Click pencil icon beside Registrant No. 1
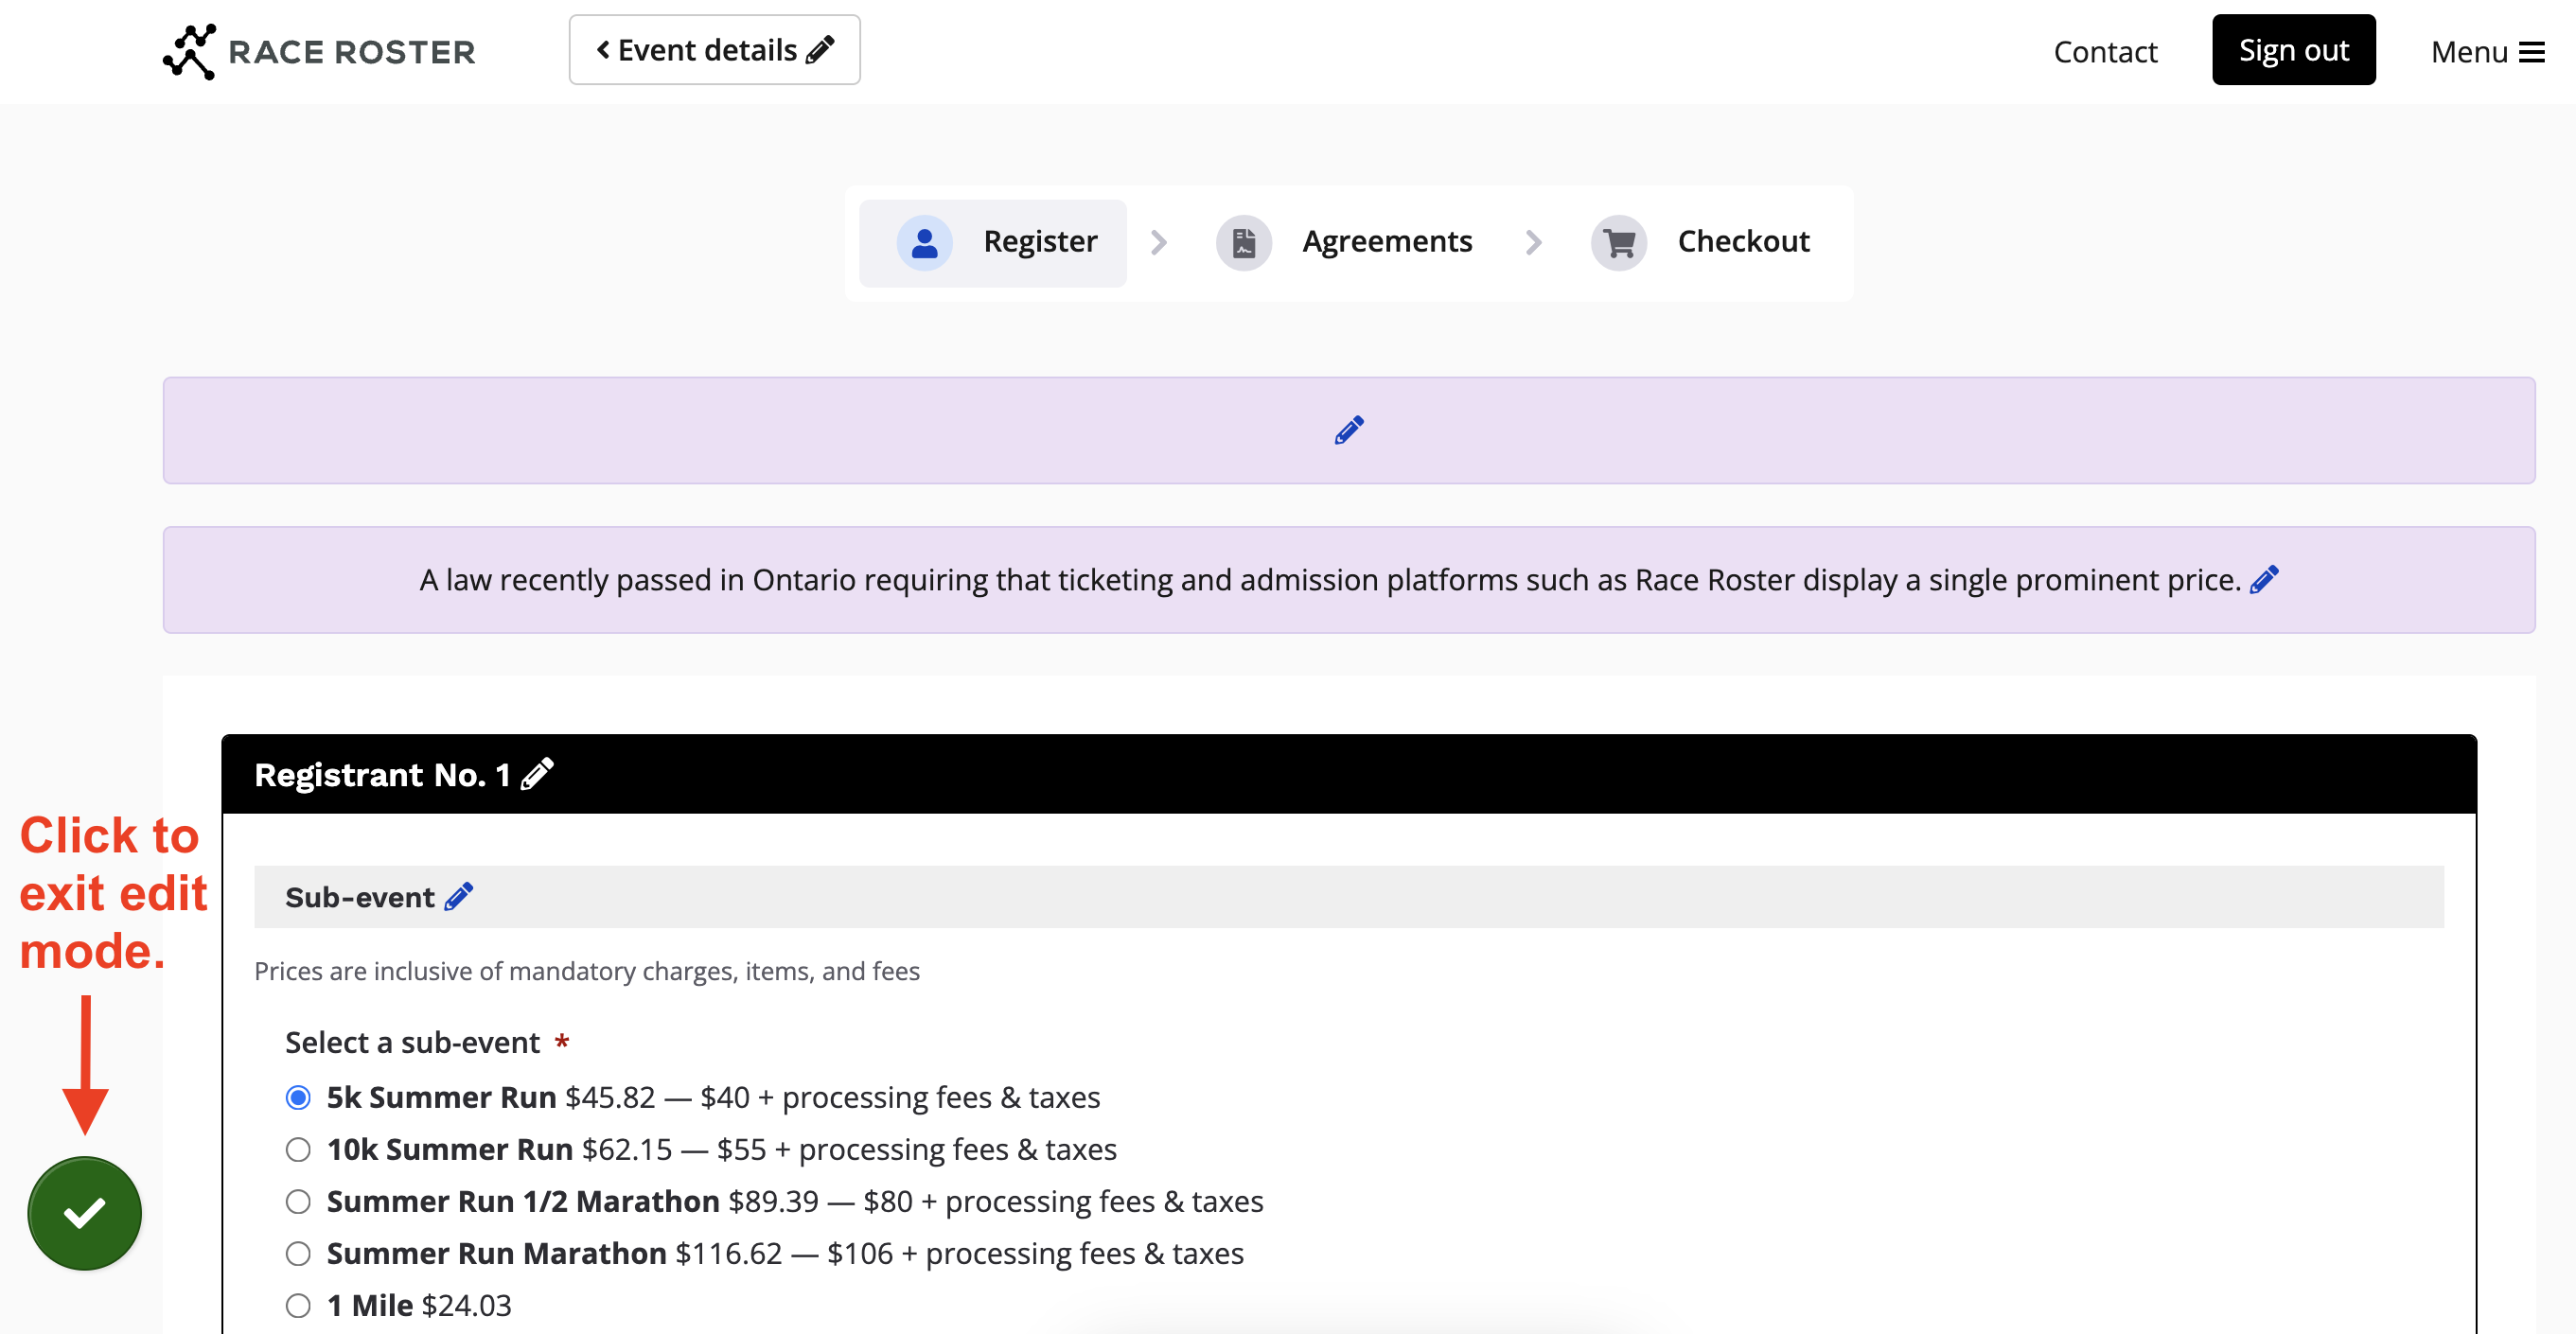The image size is (2576, 1334). 537,774
